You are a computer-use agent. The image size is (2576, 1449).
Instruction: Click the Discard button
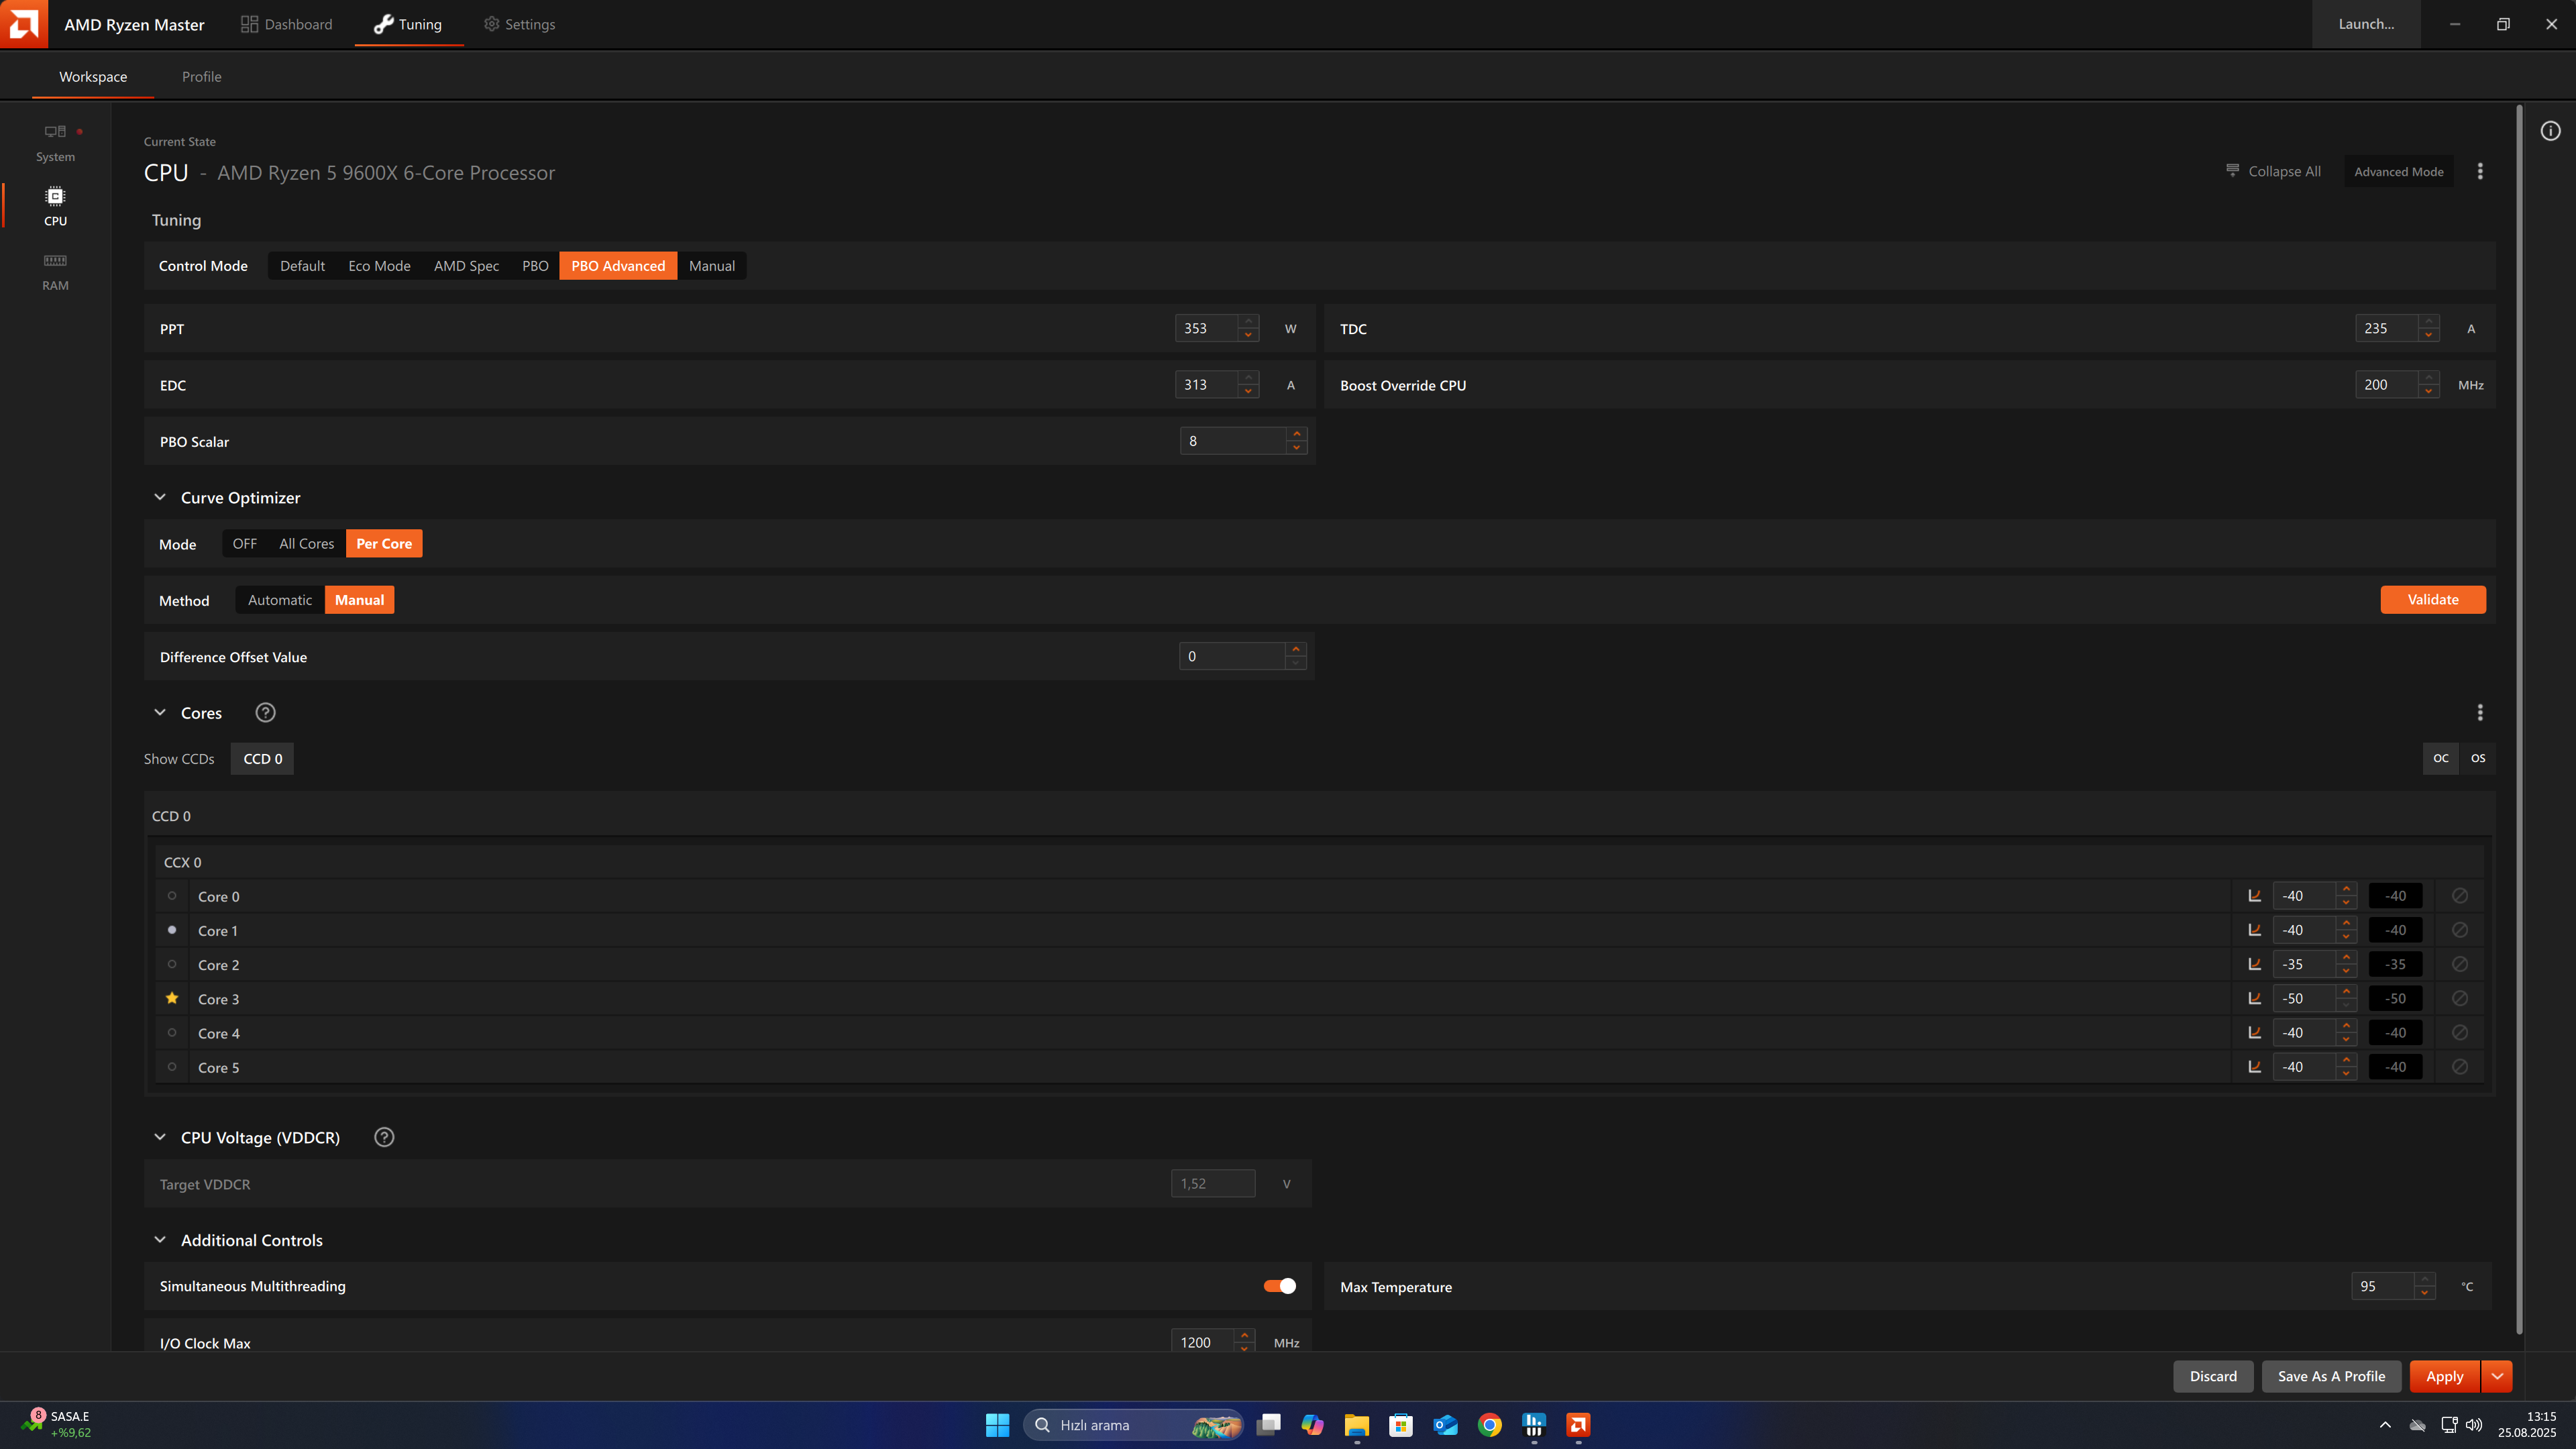(x=2213, y=1377)
